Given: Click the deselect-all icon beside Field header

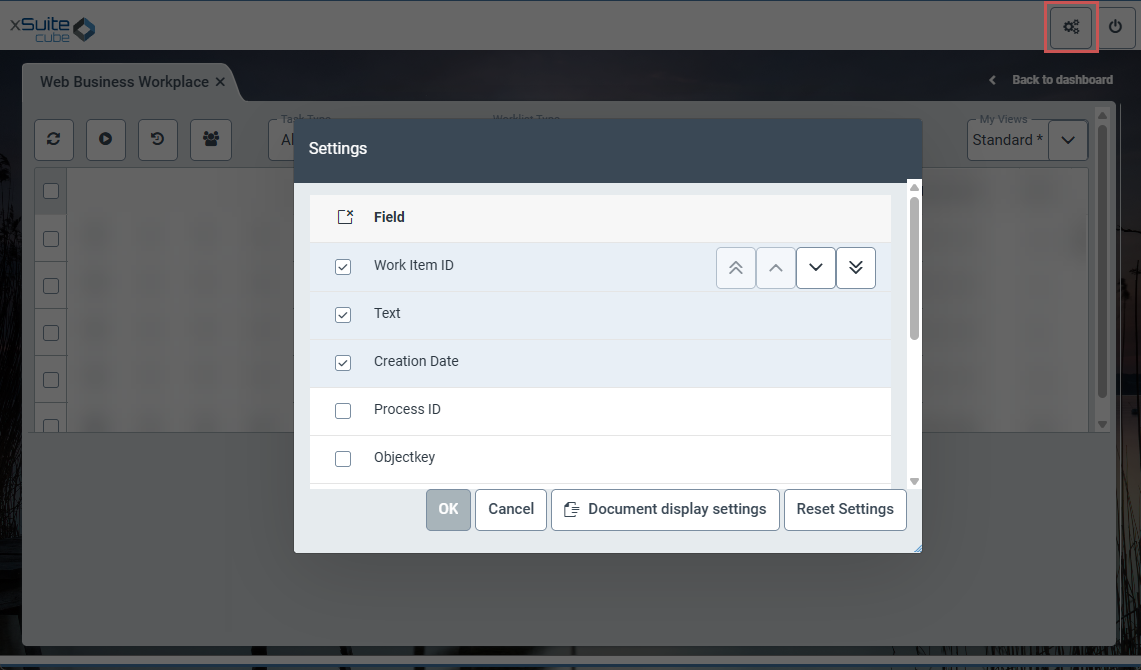Looking at the screenshot, I should tap(345, 217).
